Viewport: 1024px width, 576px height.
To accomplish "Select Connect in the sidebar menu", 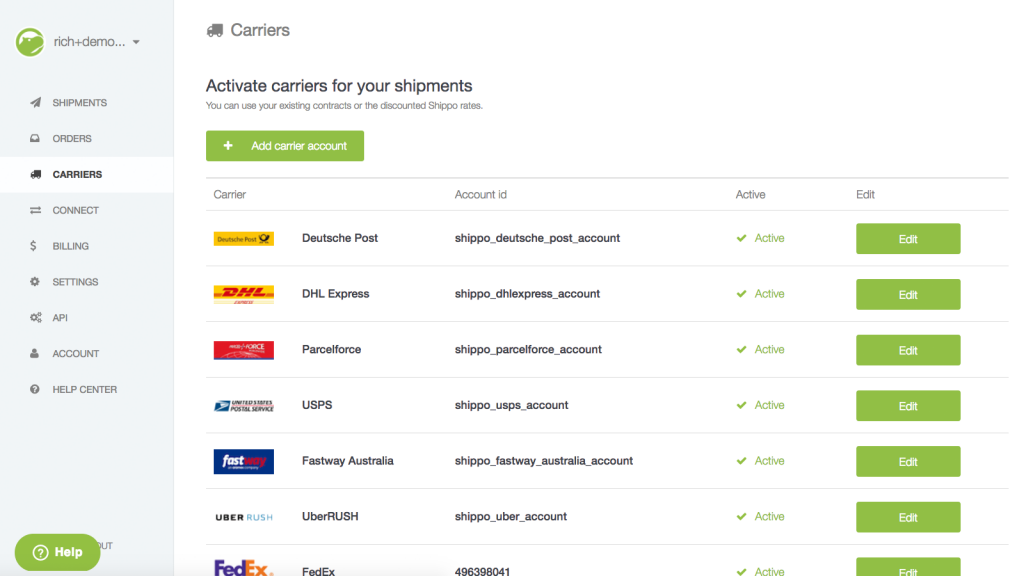I will pyautogui.click(x=75, y=210).
